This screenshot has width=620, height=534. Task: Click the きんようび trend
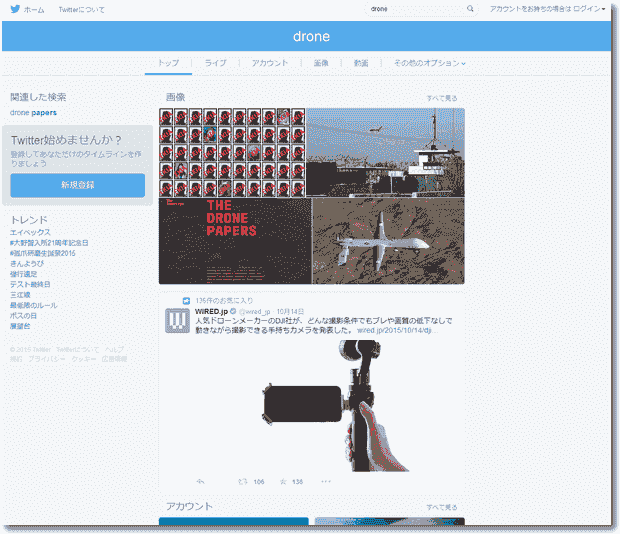click(26, 263)
